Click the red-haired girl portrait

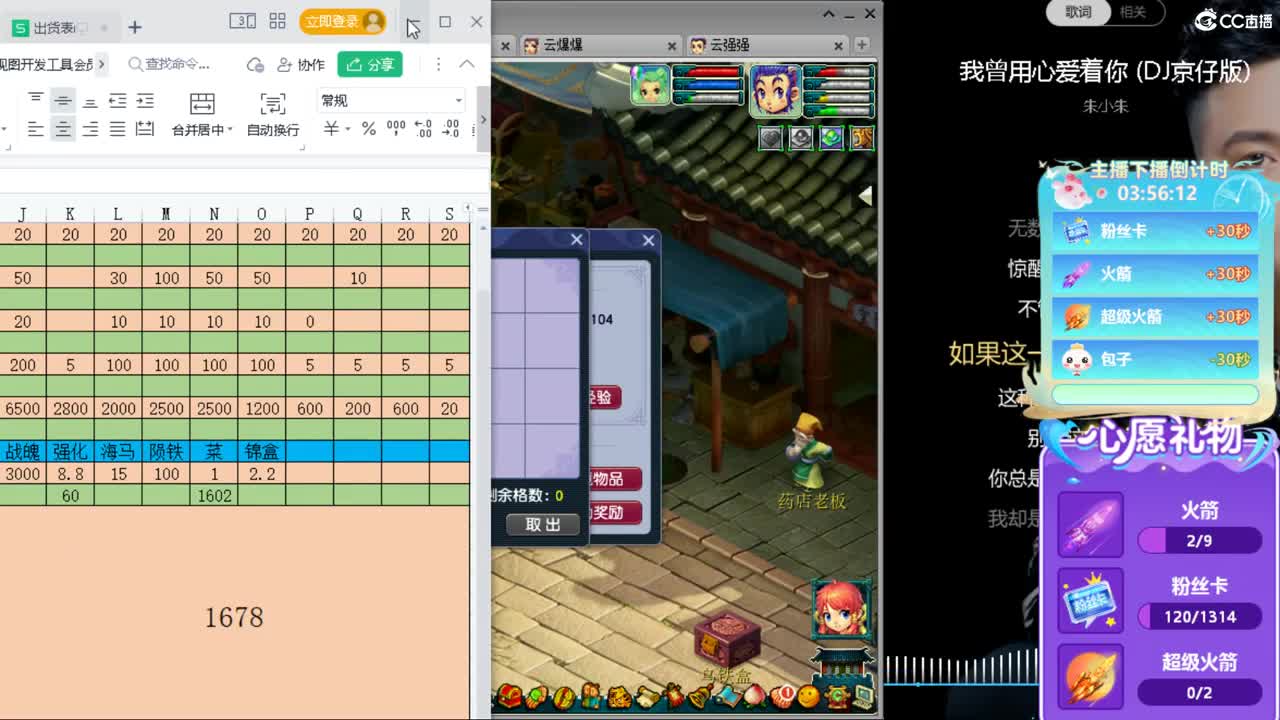click(841, 610)
